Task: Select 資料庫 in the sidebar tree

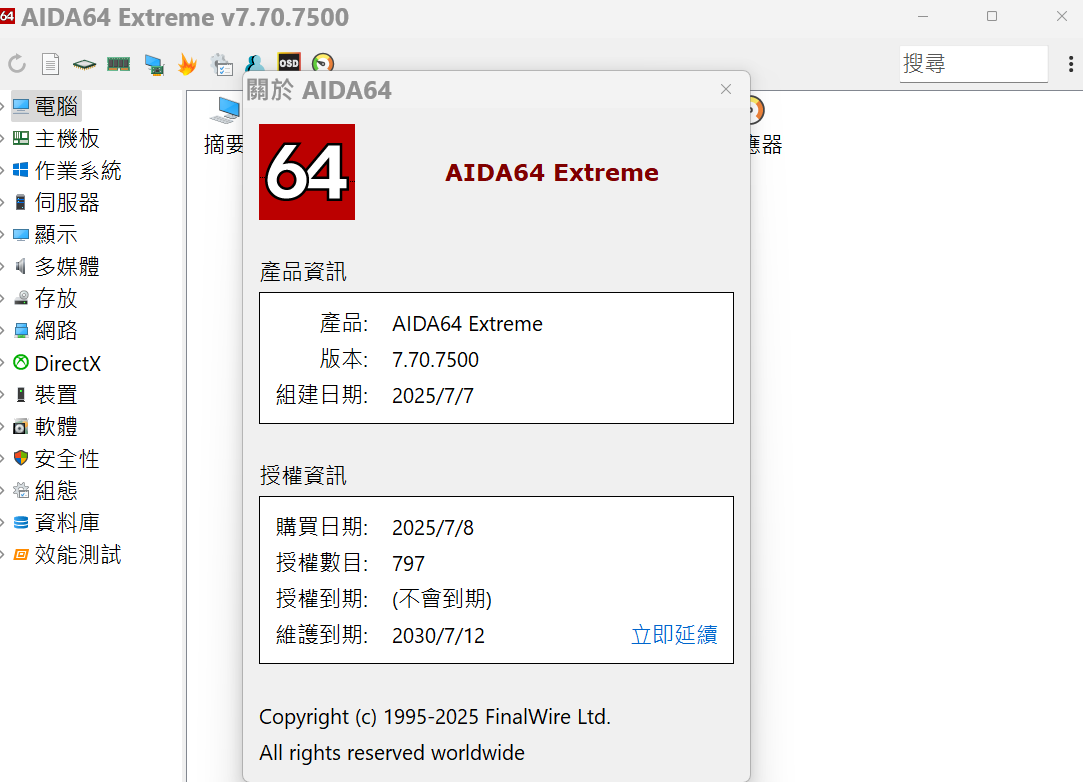Action: (57, 522)
